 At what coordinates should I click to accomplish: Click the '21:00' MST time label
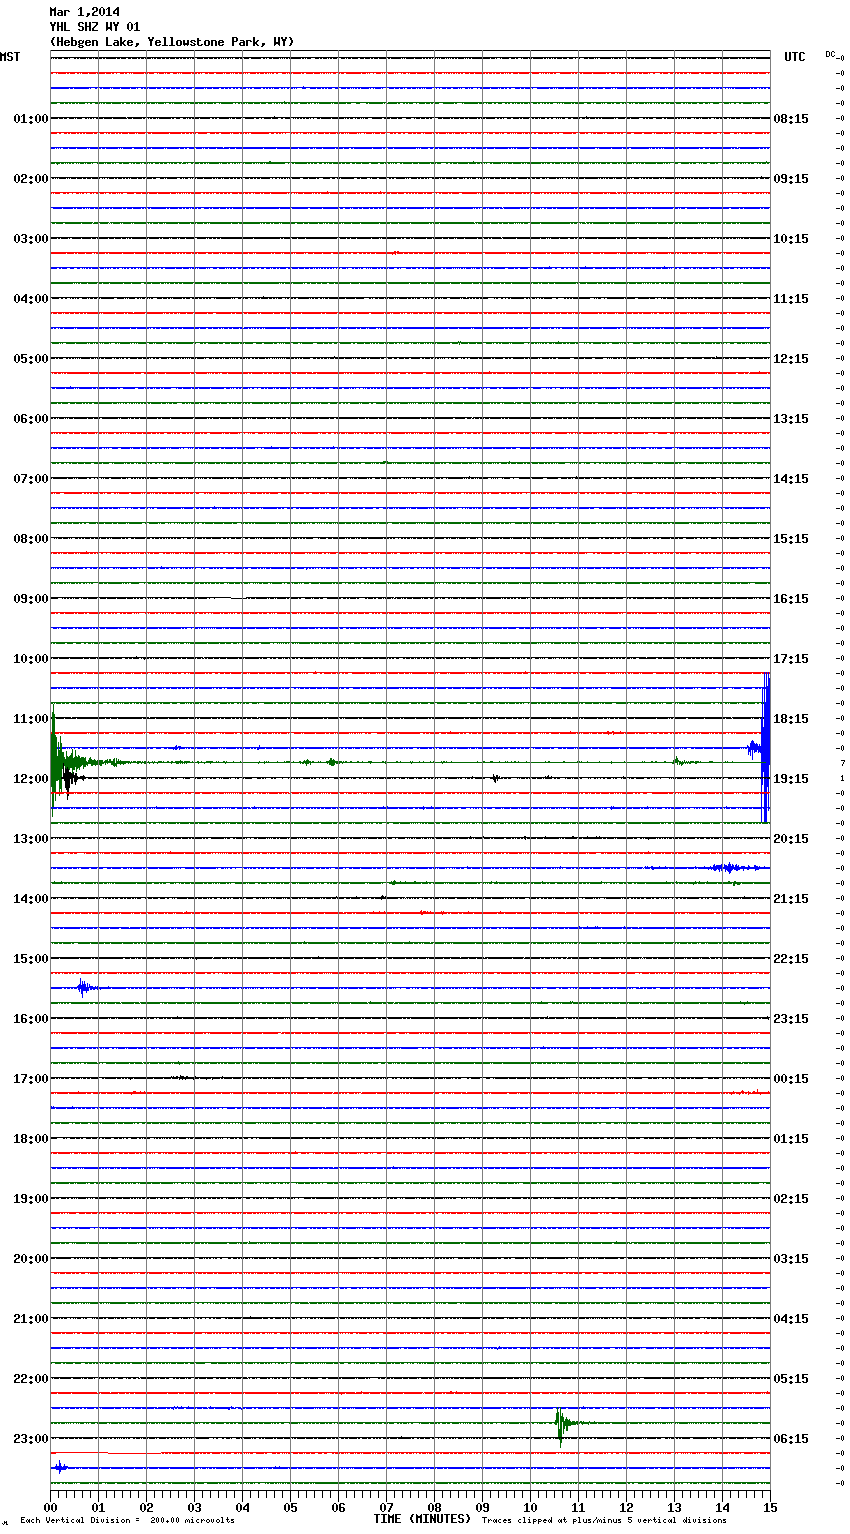[x=30, y=1319]
